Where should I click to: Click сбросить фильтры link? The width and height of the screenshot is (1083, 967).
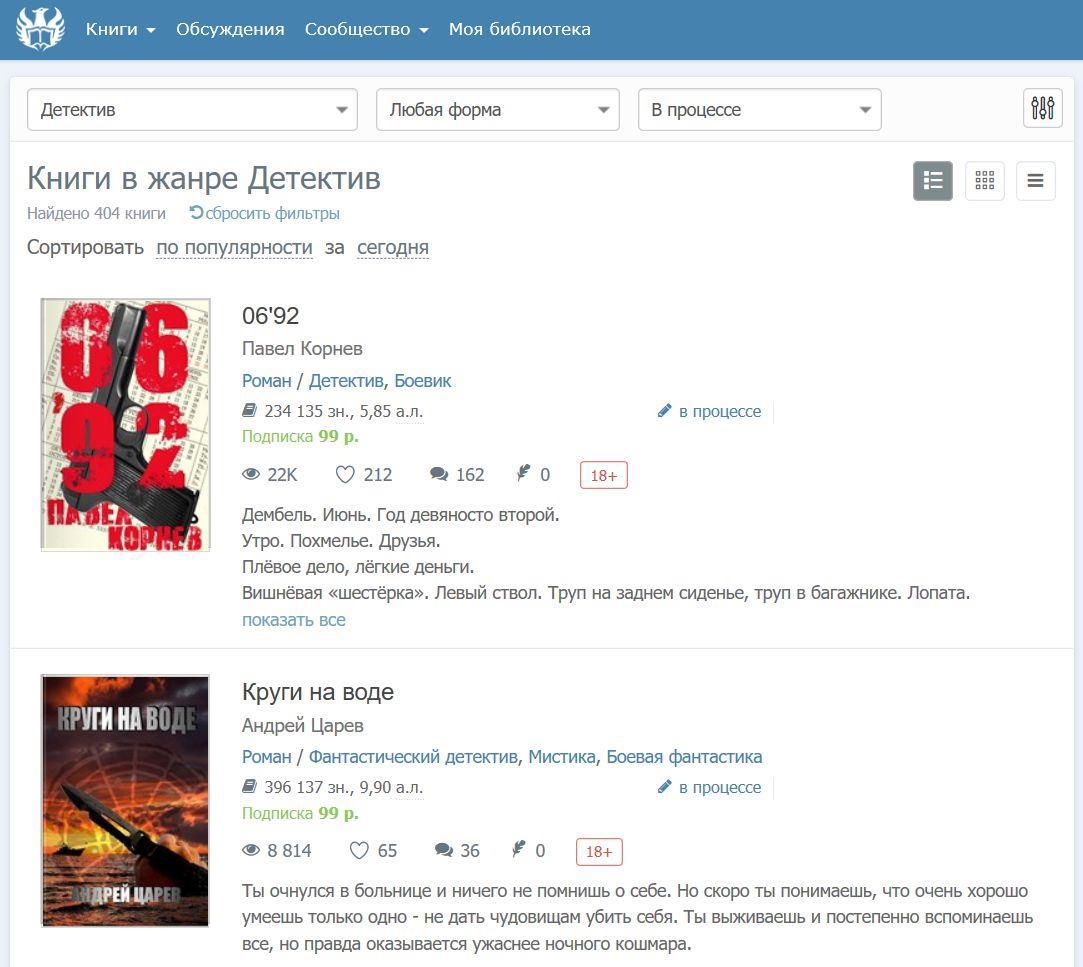pos(265,213)
